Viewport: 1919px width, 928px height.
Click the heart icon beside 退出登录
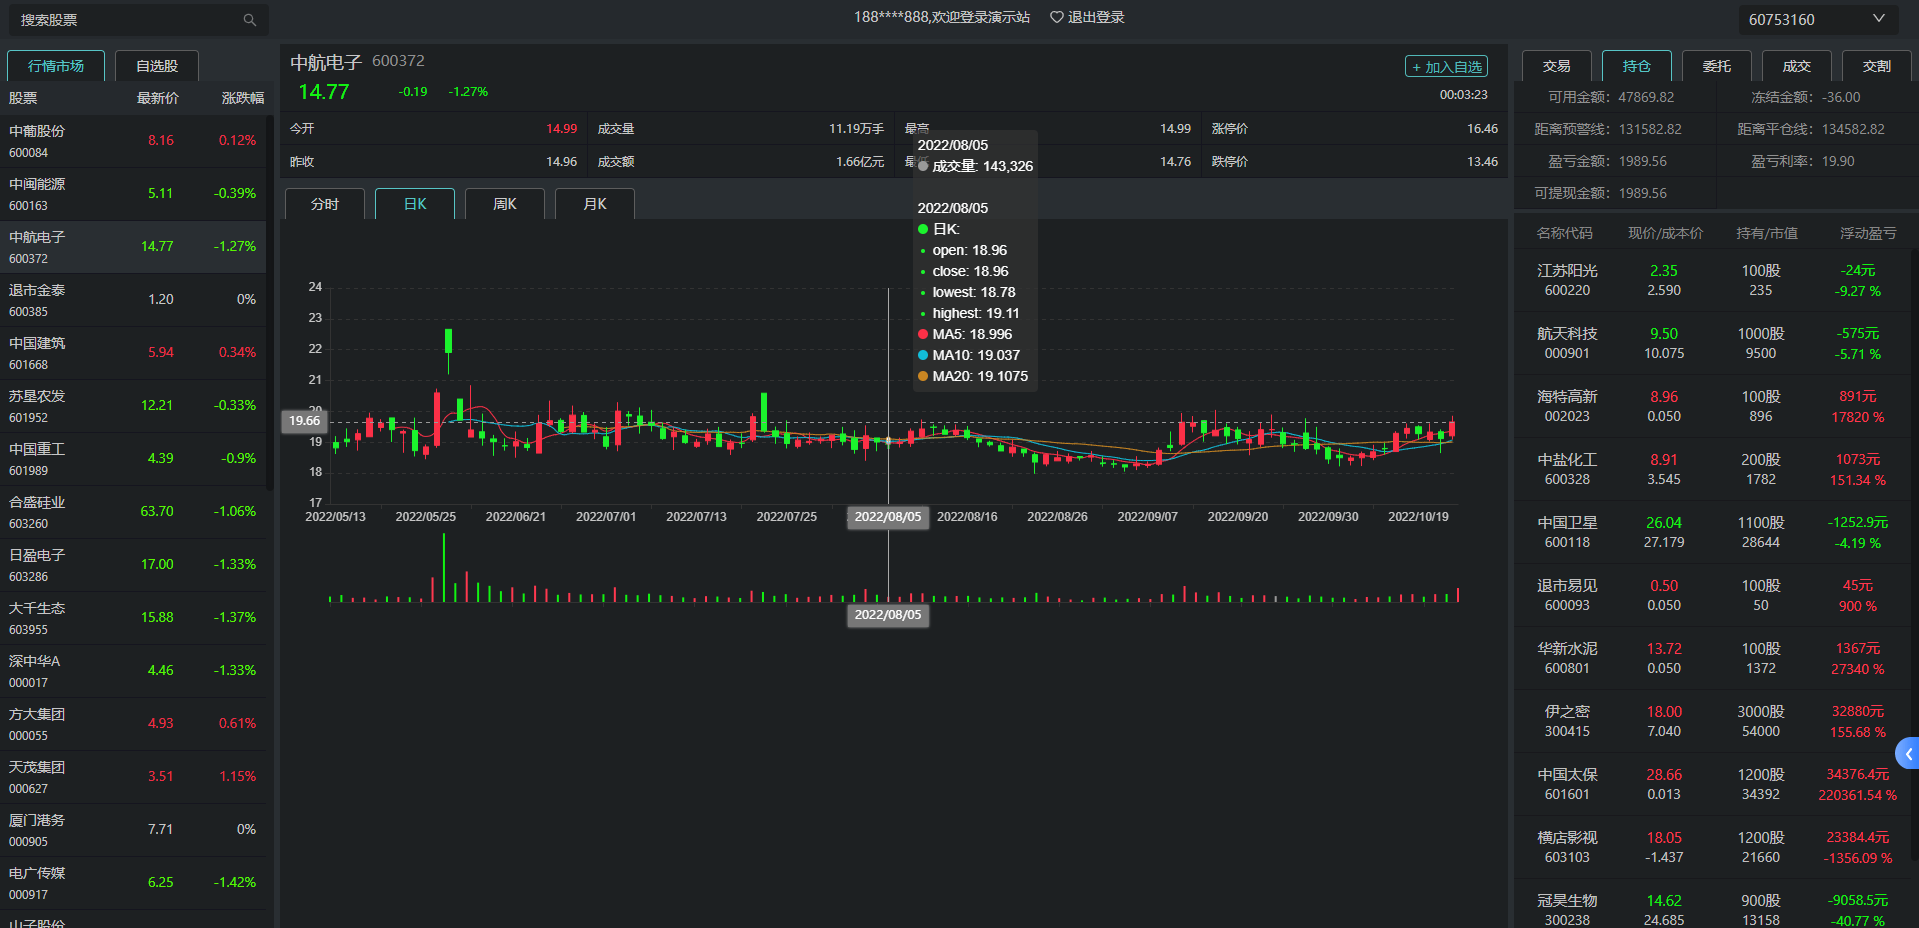tap(1056, 17)
